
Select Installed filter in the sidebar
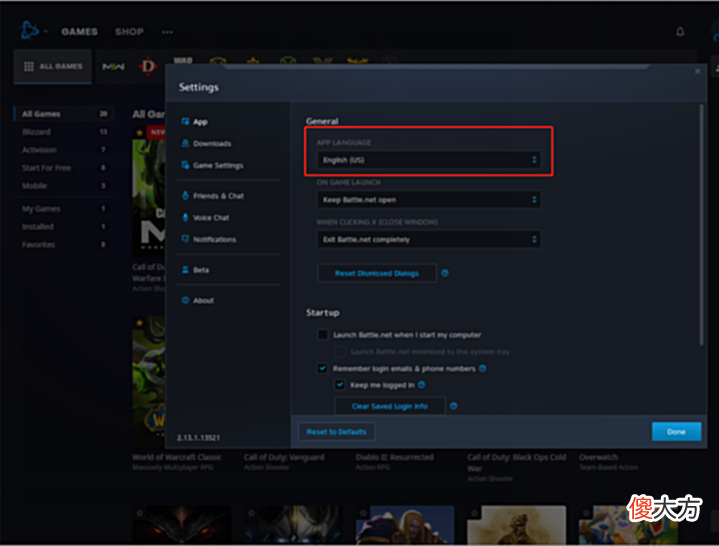[x=64, y=226]
